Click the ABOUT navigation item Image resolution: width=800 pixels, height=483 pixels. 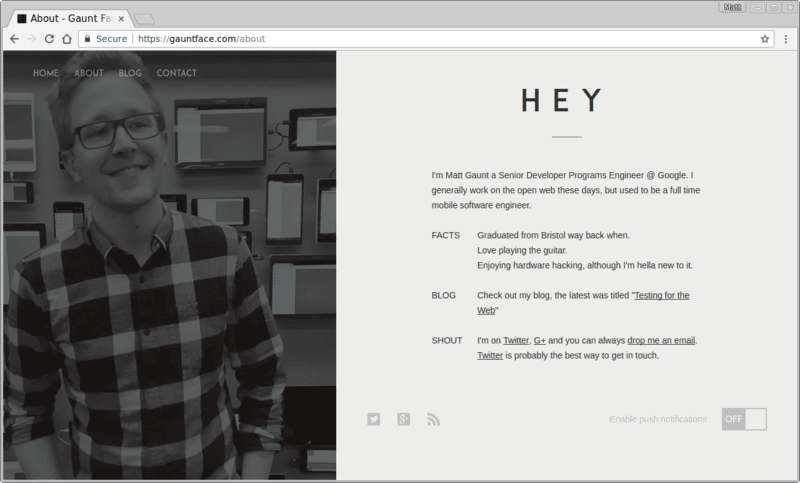click(x=89, y=73)
